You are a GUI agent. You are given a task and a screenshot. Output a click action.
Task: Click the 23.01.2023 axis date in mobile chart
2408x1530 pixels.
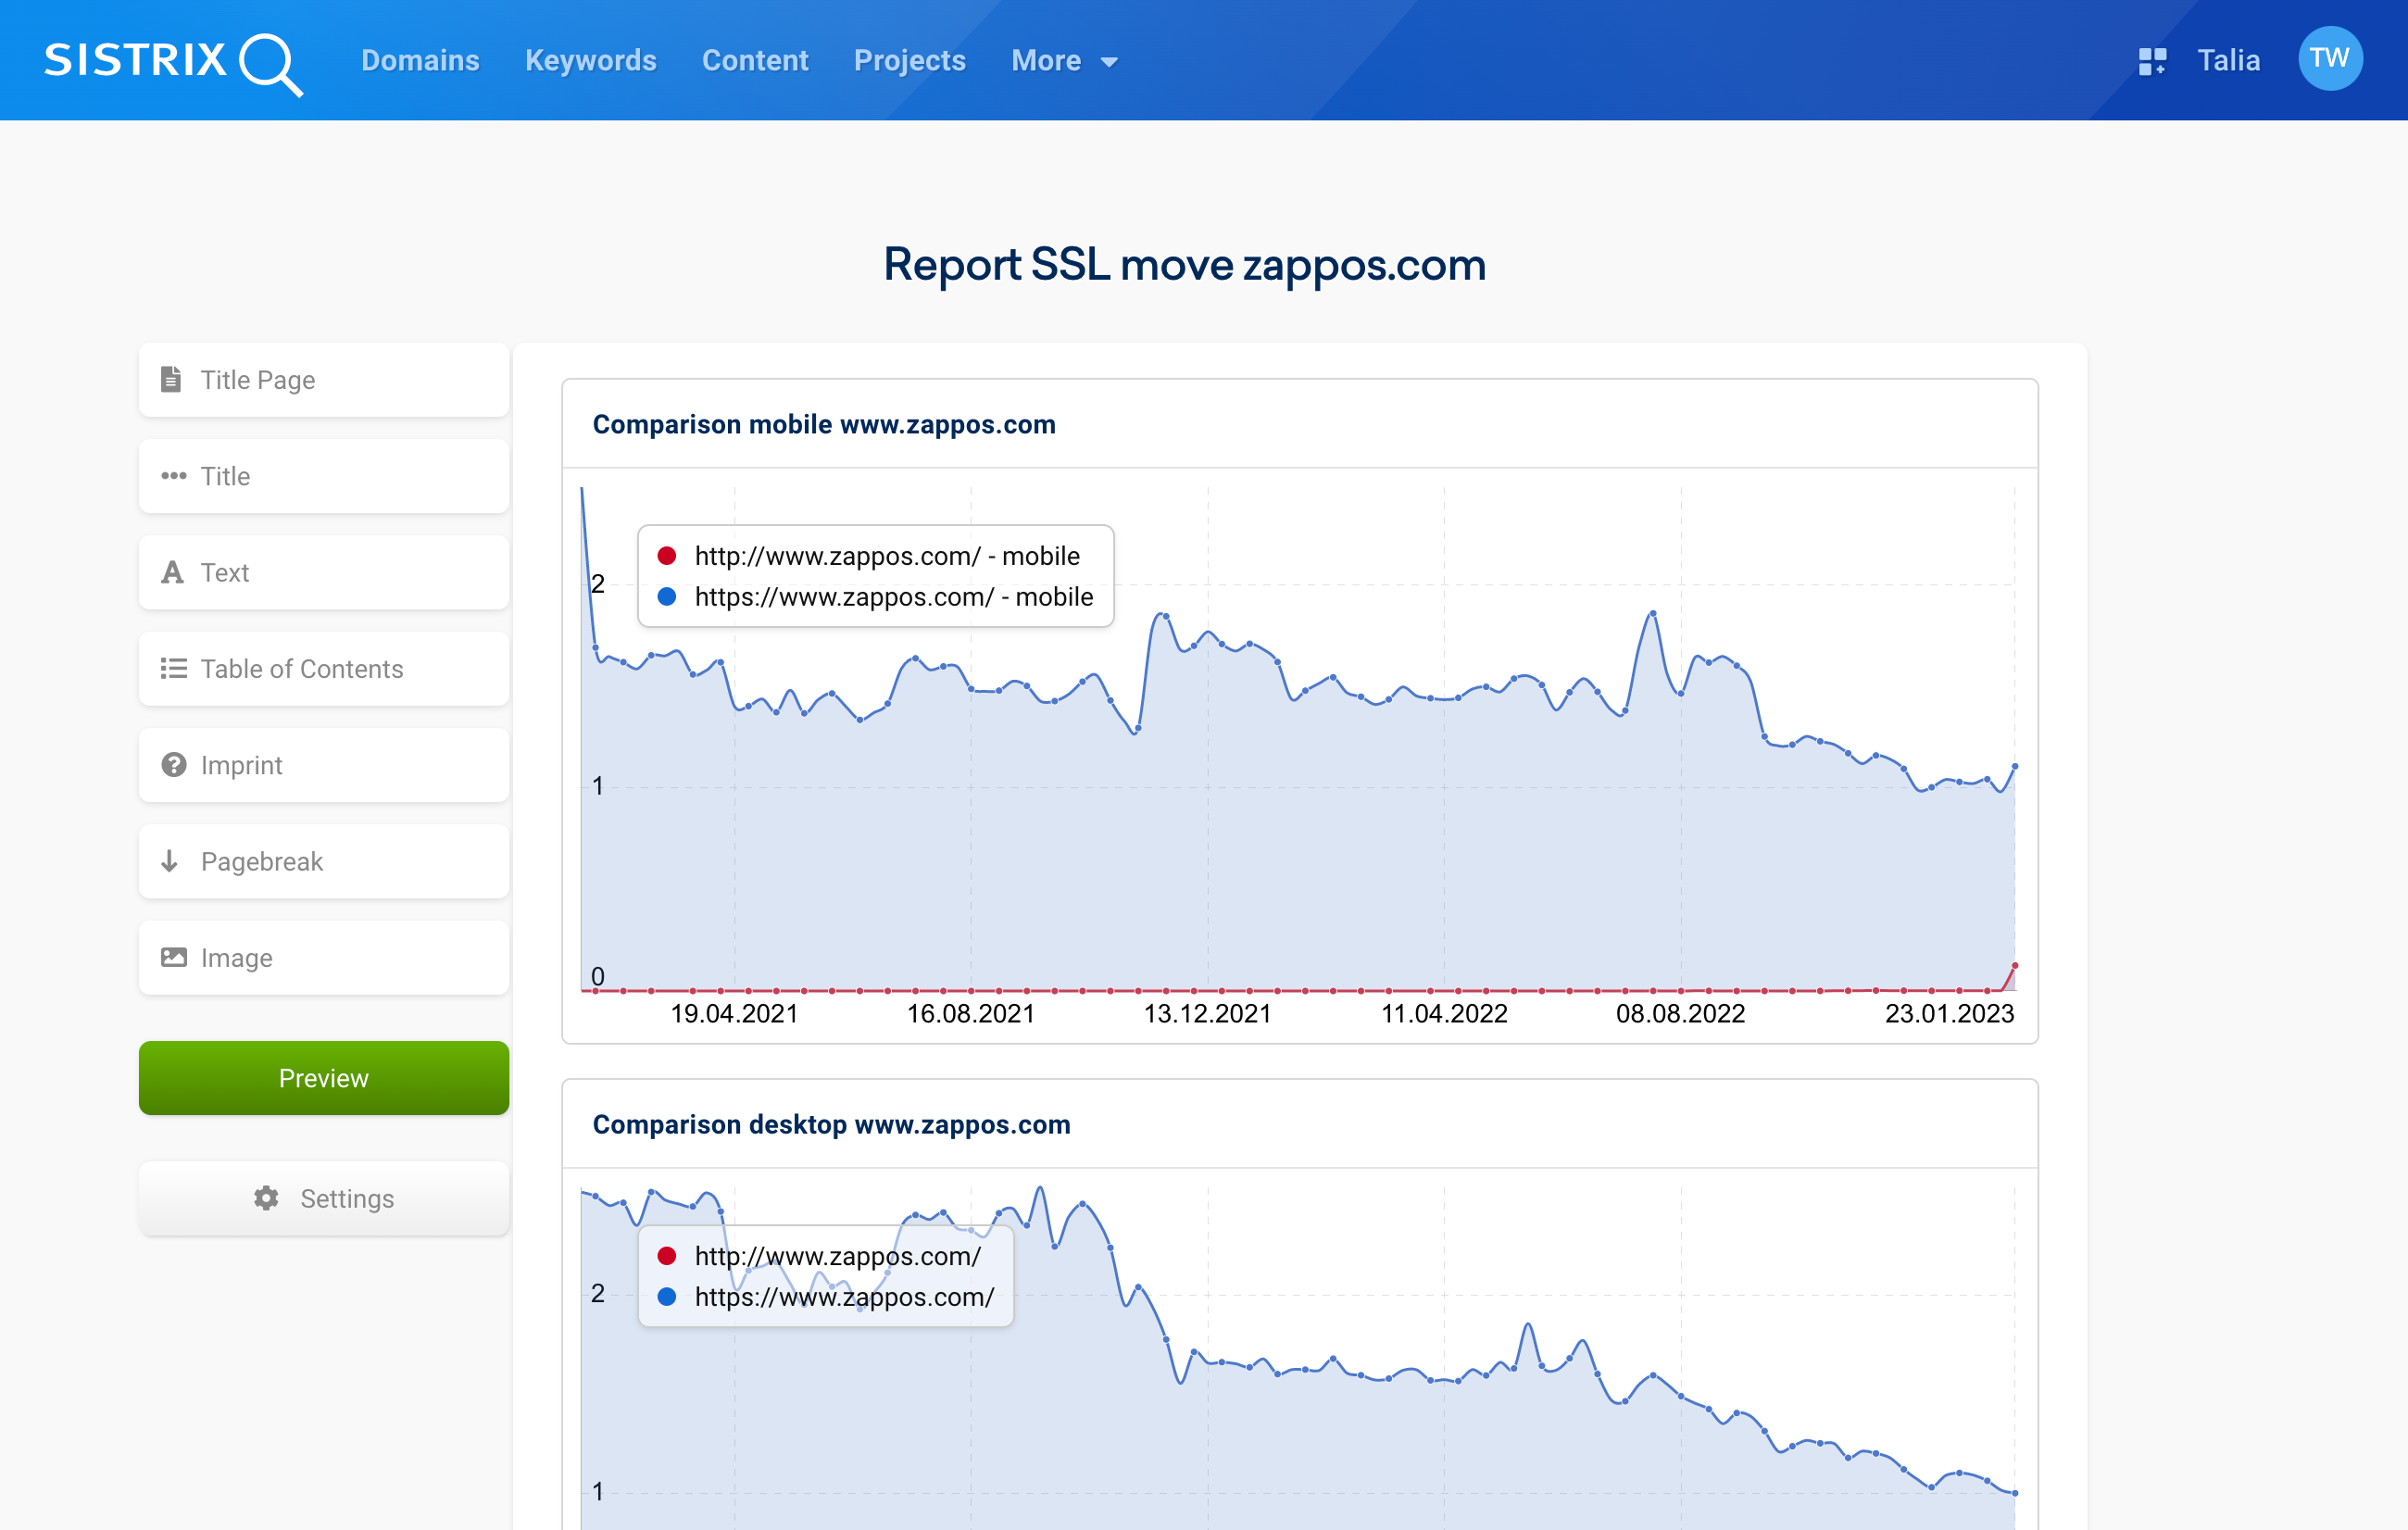pos(1949,1014)
